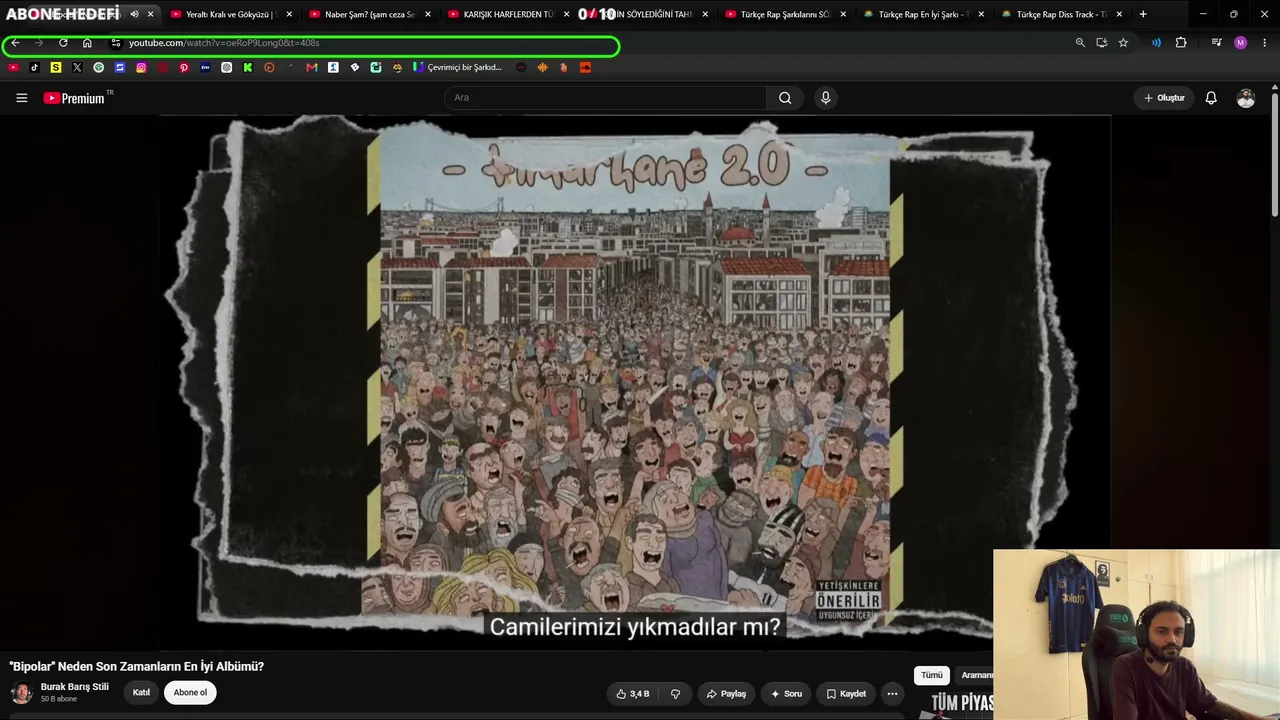This screenshot has height=720, width=1280.
Task: Open the browser profile M avatar
Action: 1241,43
